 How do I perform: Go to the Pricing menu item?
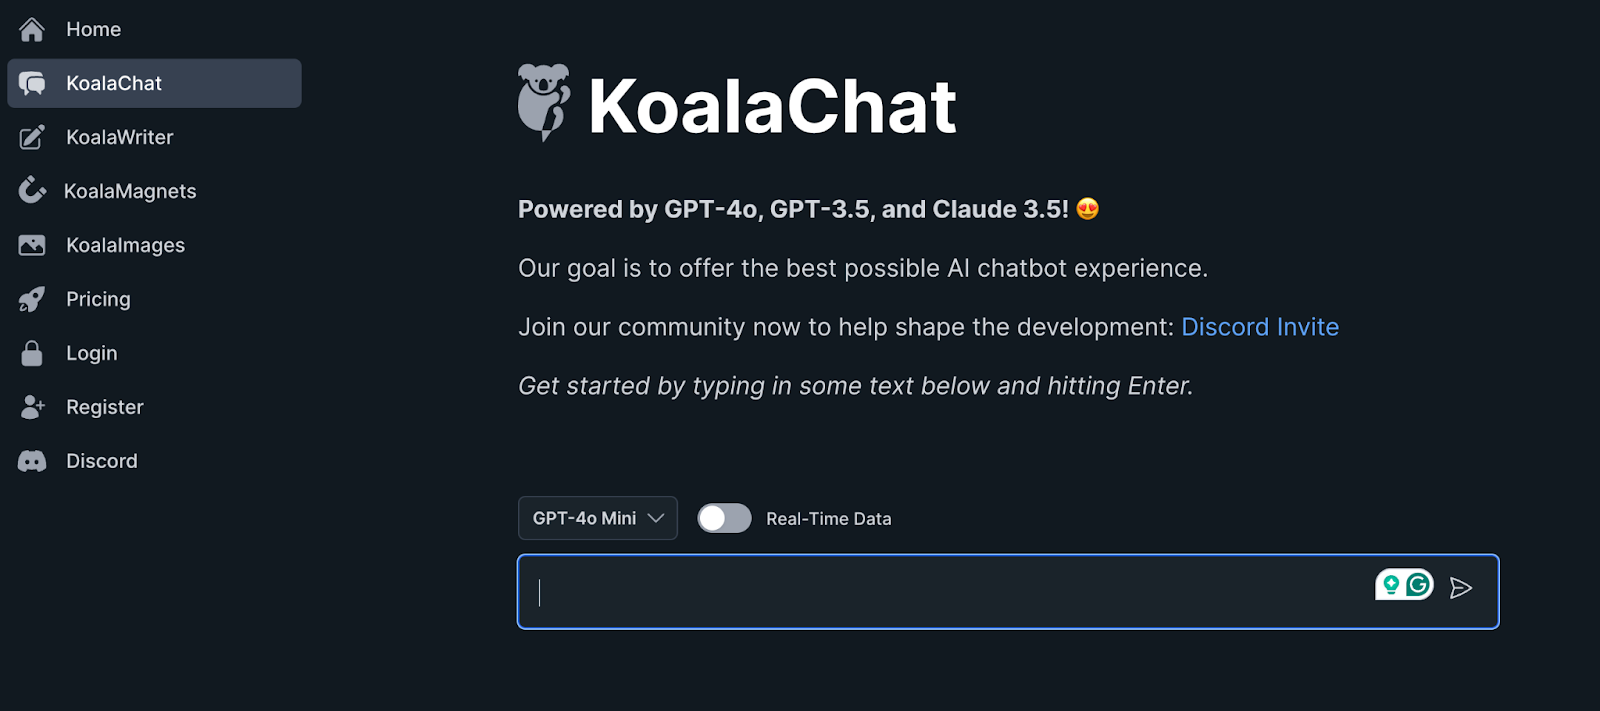[98, 299]
